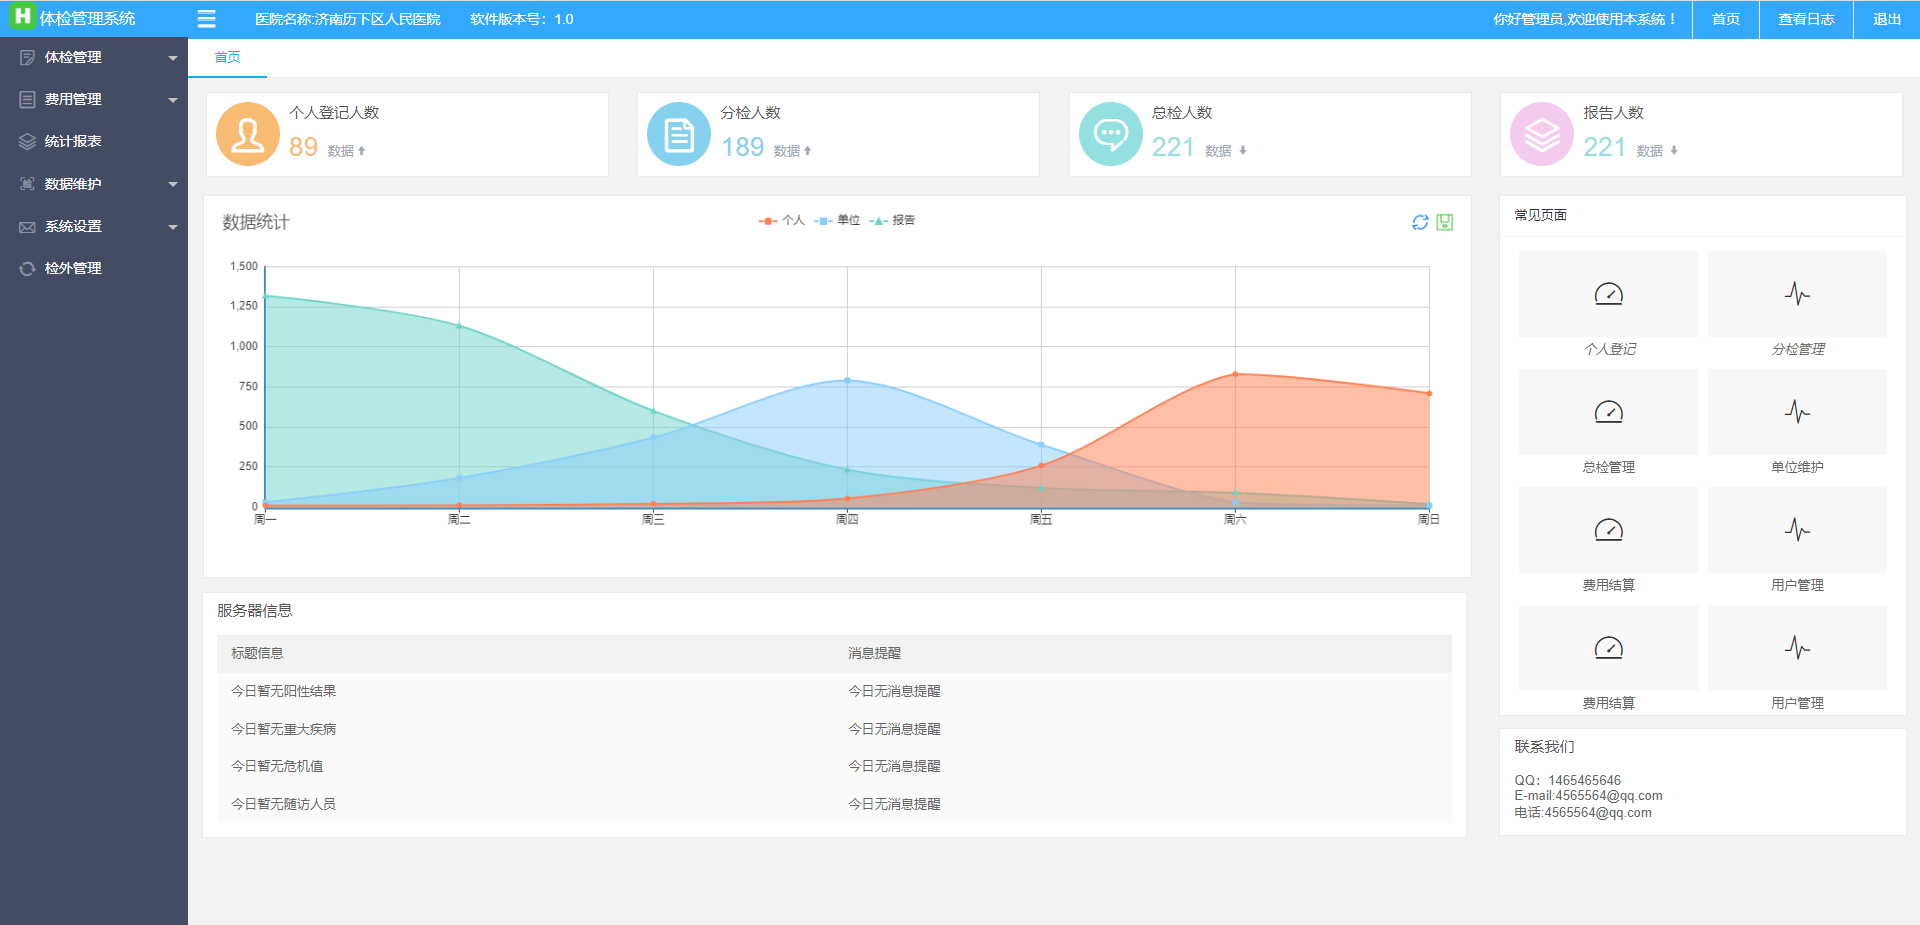Open 统计报表 in the sidebar
Viewport: 1920px width, 925px height.
coord(73,142)
